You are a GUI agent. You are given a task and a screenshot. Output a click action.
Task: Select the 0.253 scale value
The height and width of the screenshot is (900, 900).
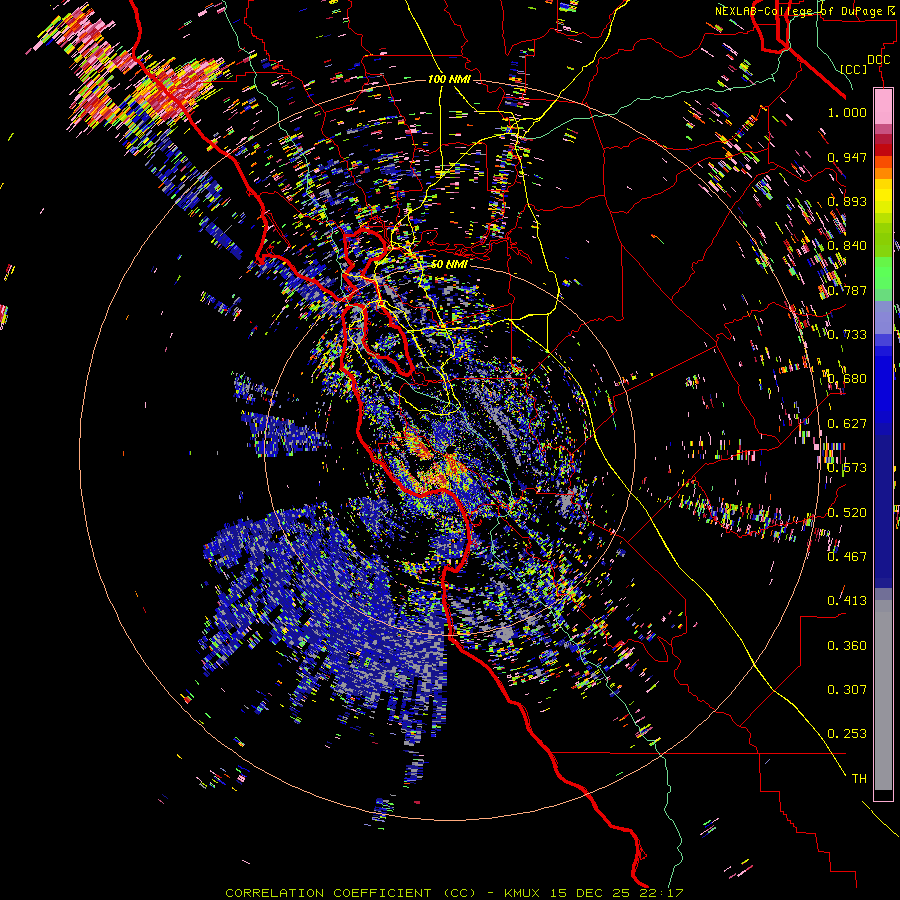click(847, 734)
